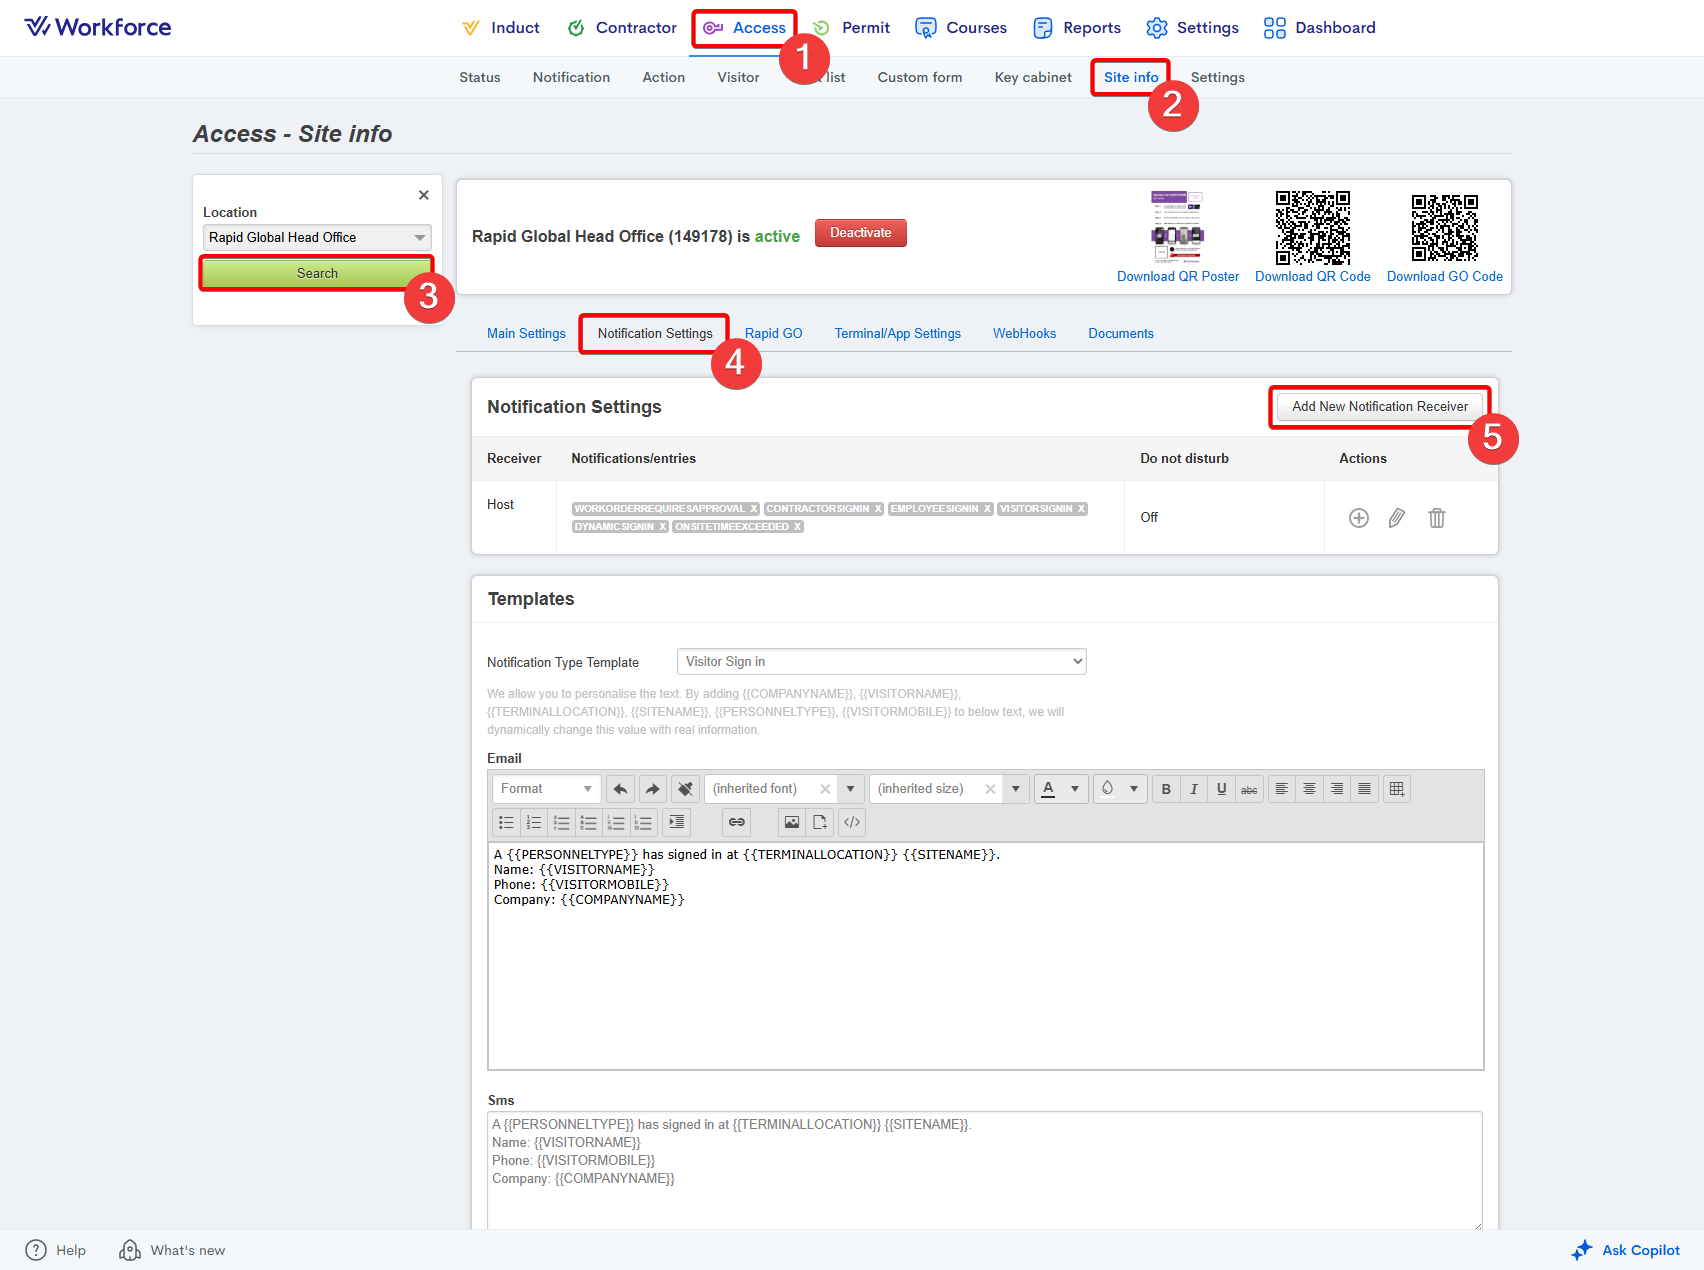The width and height of the screenshot is (1704, 1270).
Task: Toggle underline formatting in email editor
Action: pos(1221,789)
